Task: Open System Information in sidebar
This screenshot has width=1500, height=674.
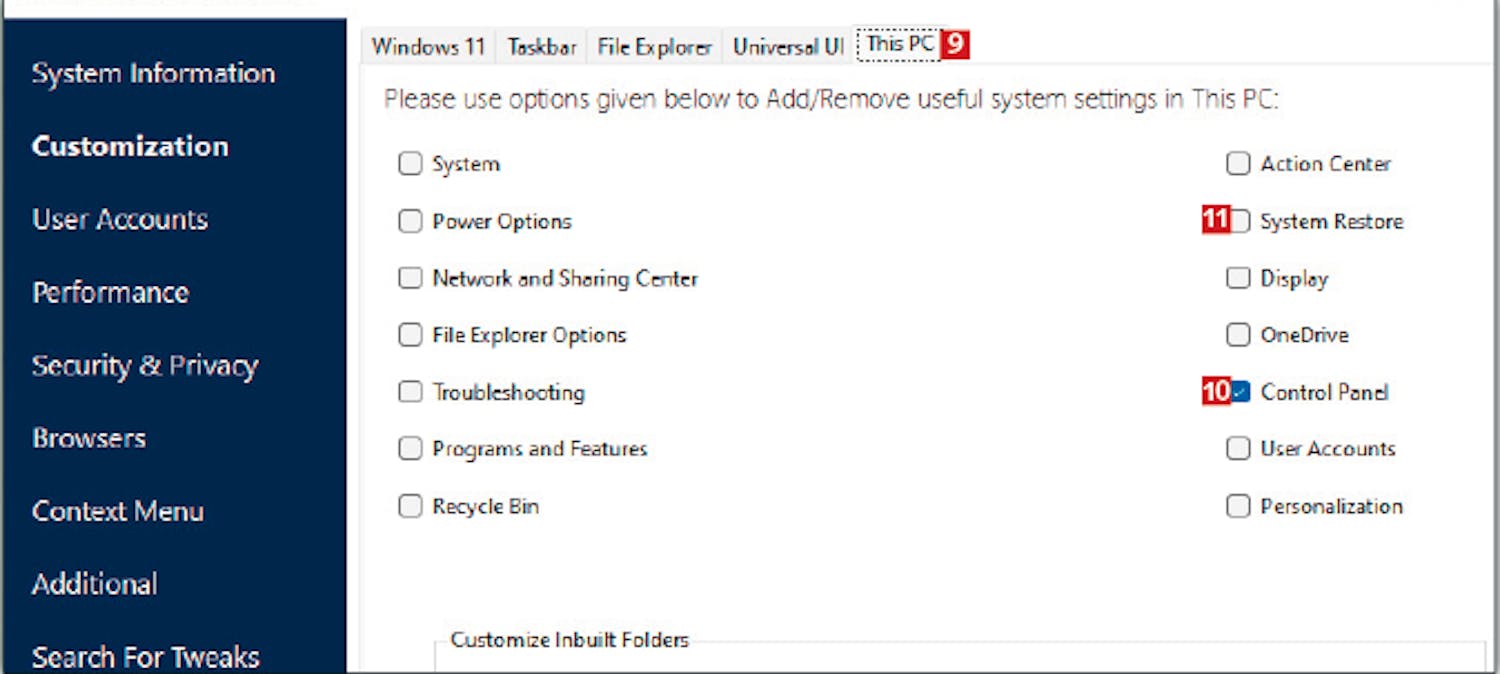Action: coord(153,73)
